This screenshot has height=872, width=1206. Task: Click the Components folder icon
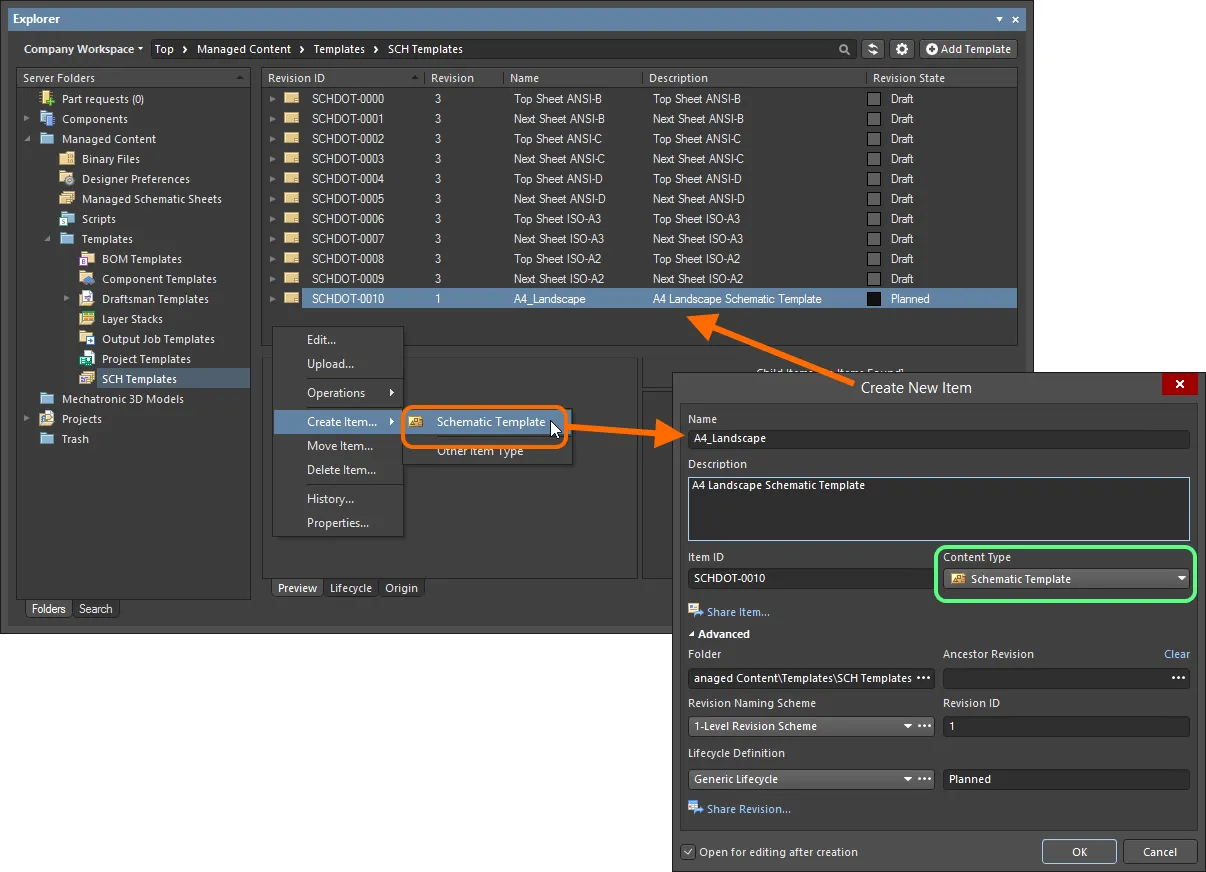[47, 119]
